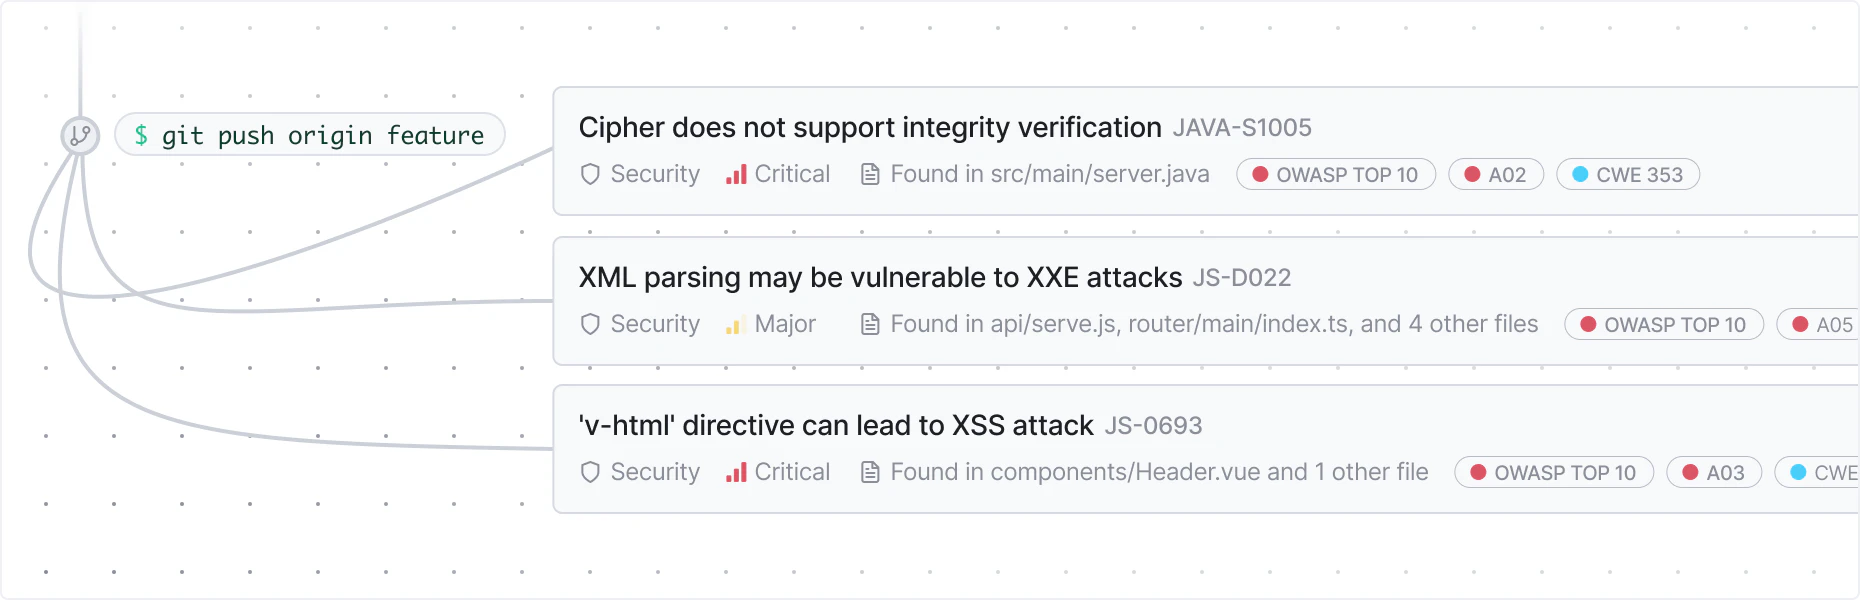1860x600 pixels.
Task: Click the Critical severity bars on the v-html issue
Action: pos(737,473)
